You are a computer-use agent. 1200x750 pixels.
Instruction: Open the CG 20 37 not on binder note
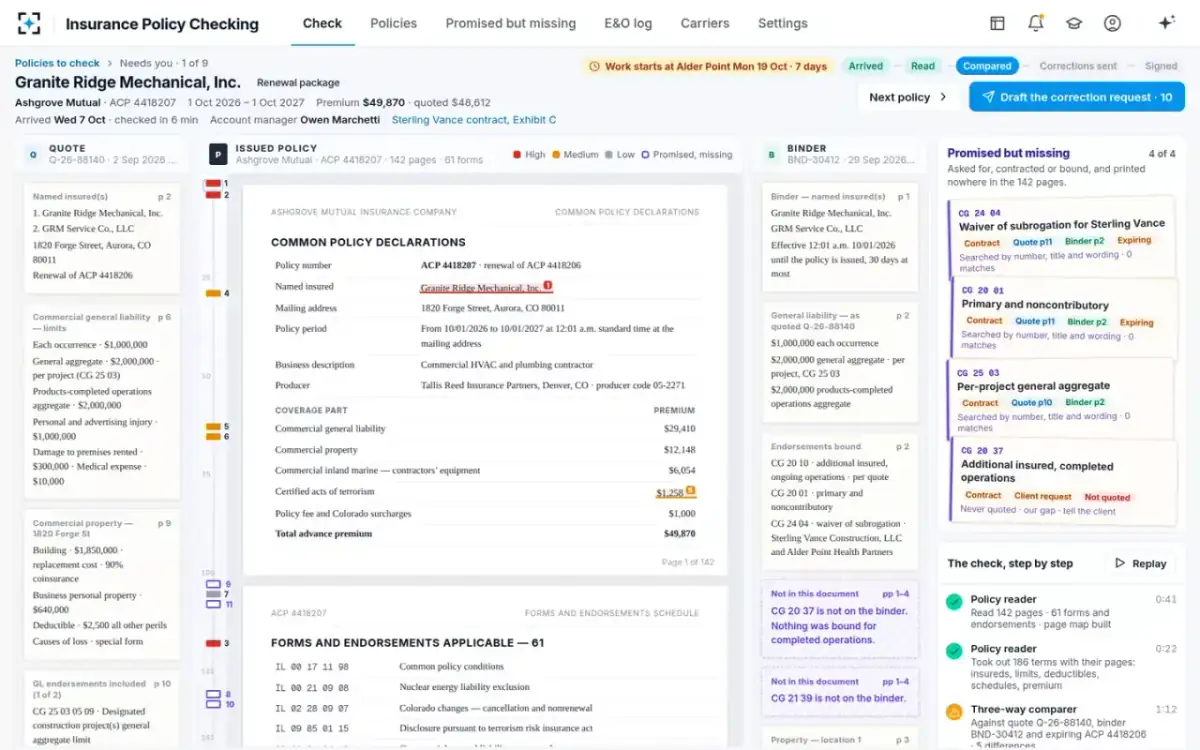pyautogui.click(x=839, y=619)
